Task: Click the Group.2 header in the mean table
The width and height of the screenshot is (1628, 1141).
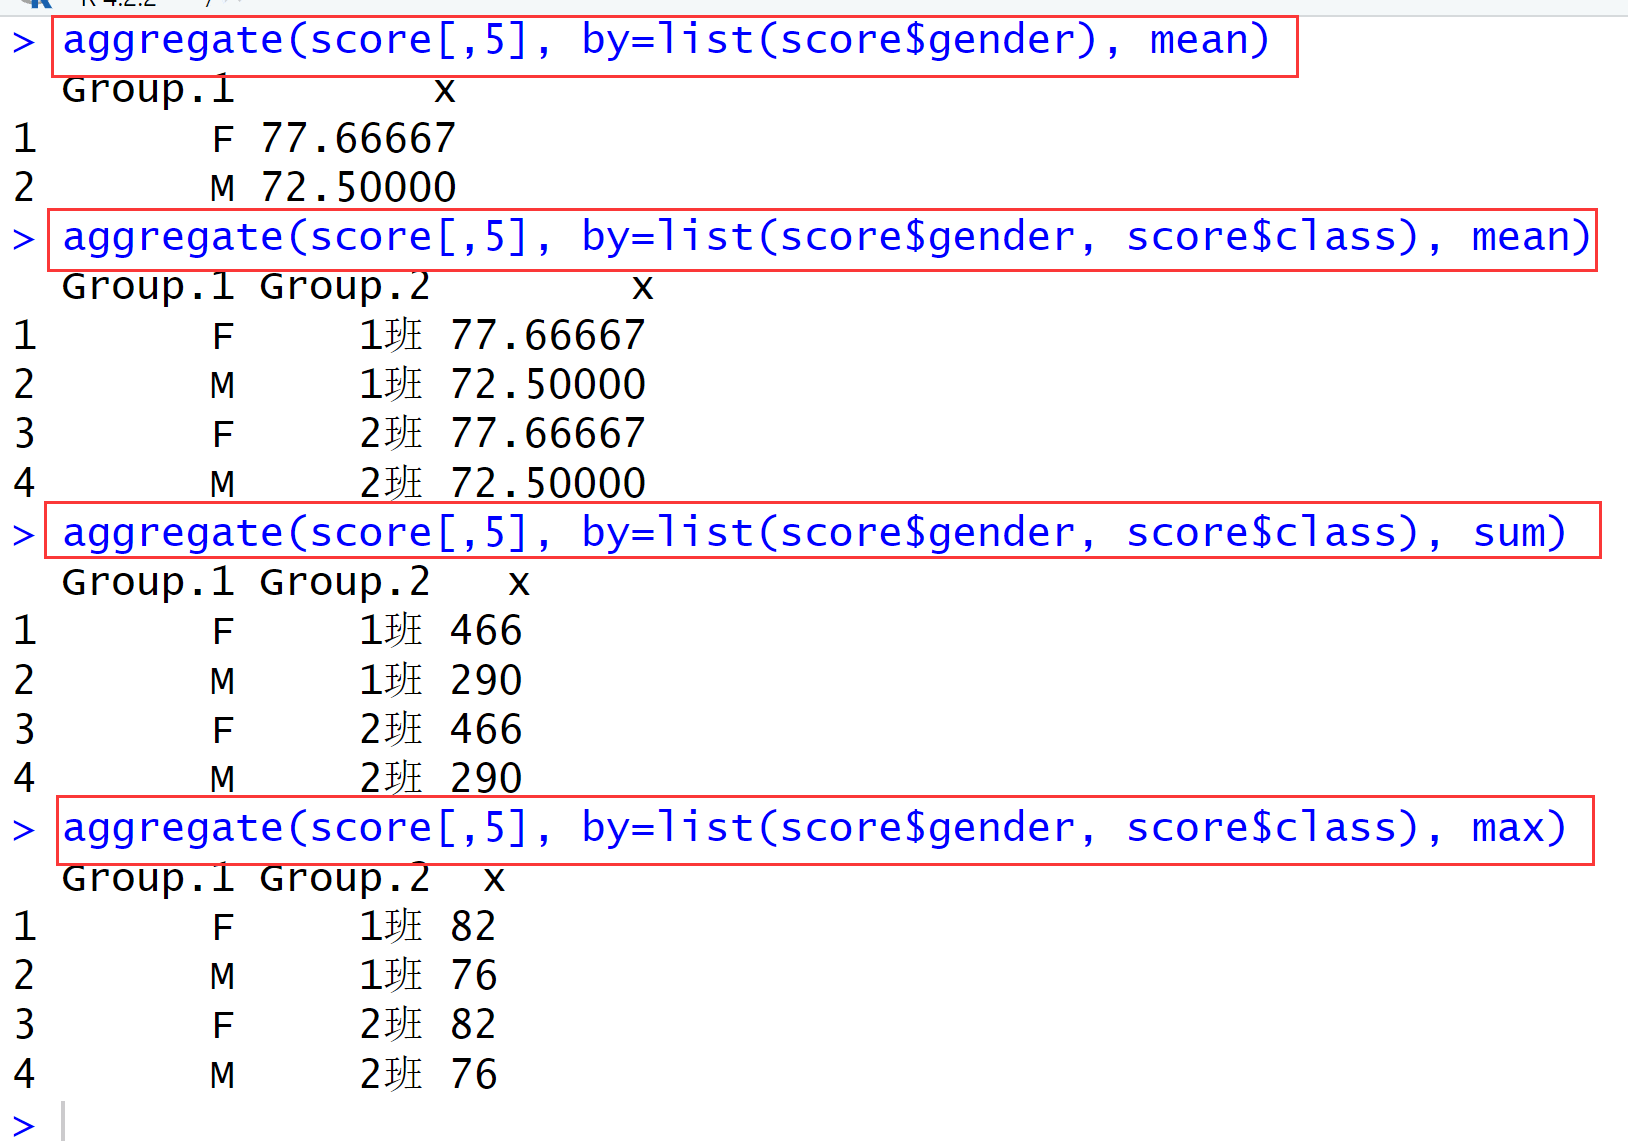Action: [x=345, y=287]
